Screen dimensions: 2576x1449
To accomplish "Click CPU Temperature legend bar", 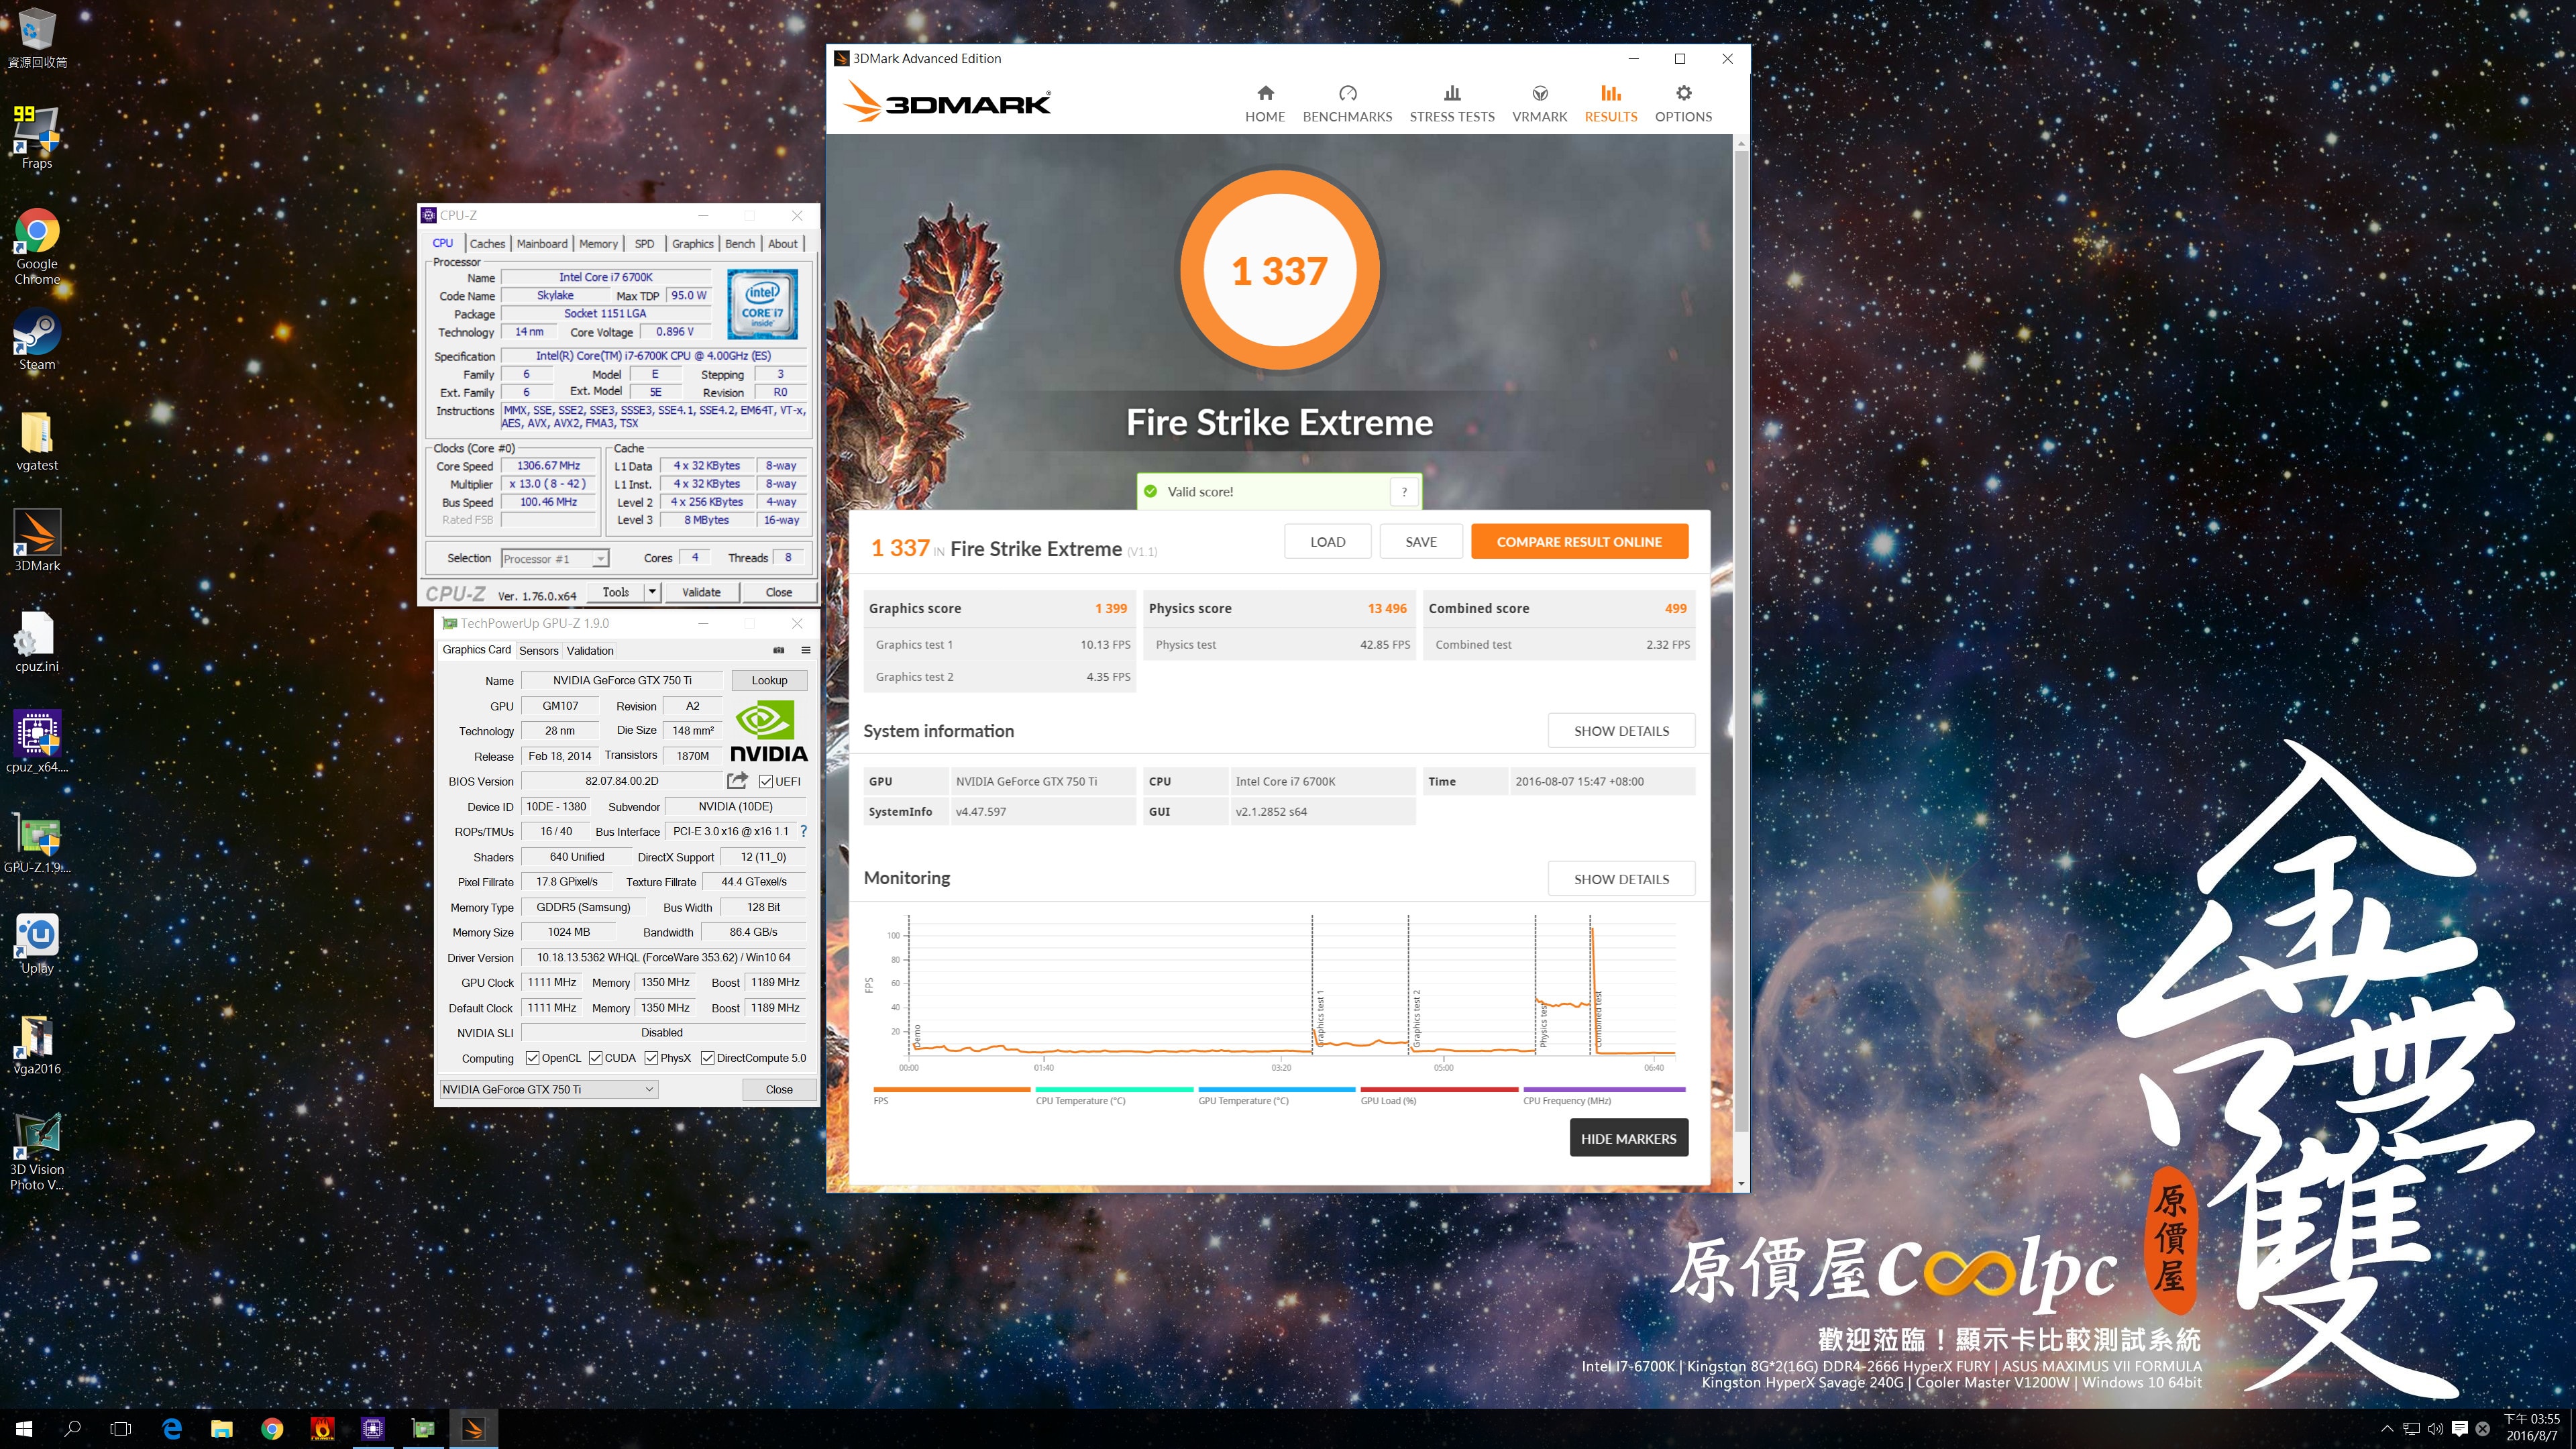I will tap(1114, 1089).
